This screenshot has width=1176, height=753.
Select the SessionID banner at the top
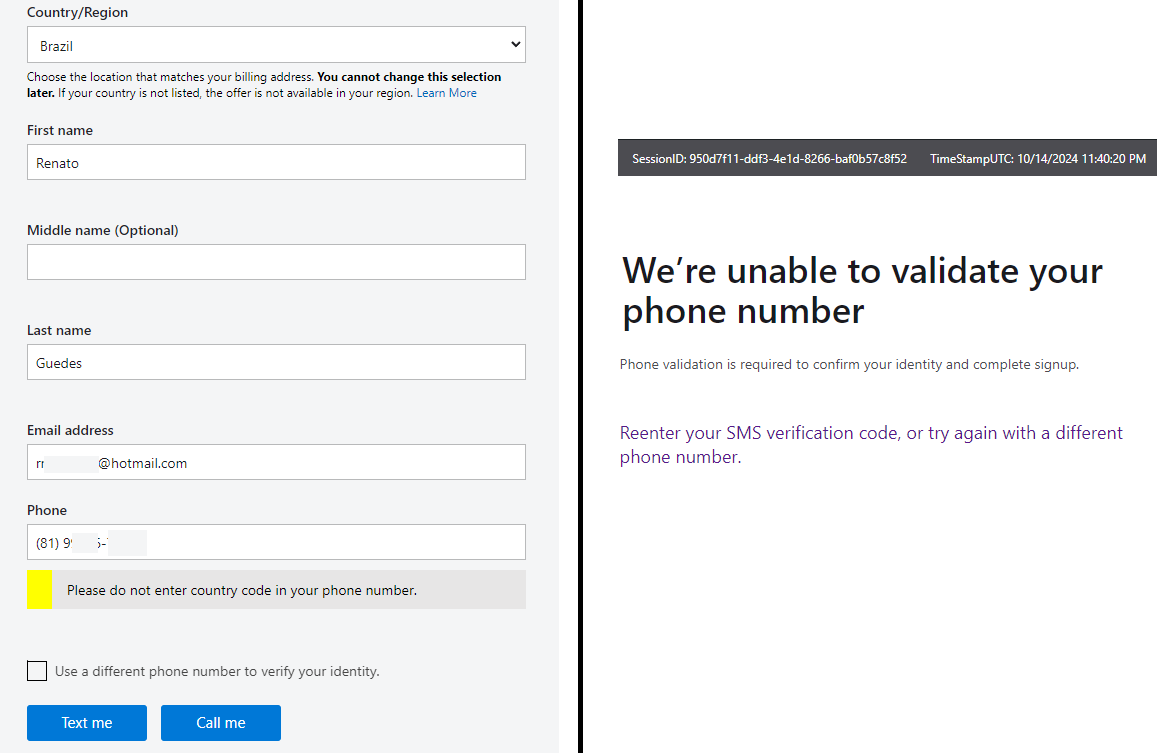[769, 158]
